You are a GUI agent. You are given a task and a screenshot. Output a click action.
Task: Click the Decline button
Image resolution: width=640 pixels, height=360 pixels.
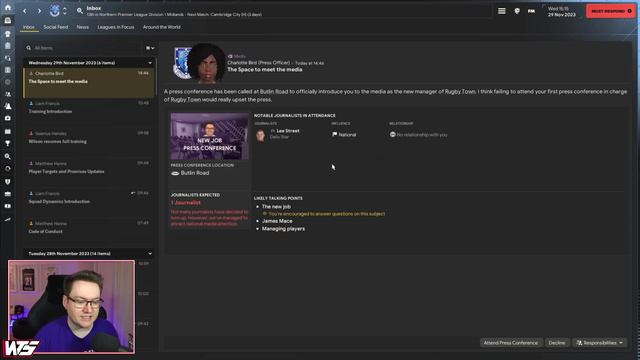(557, 343)
